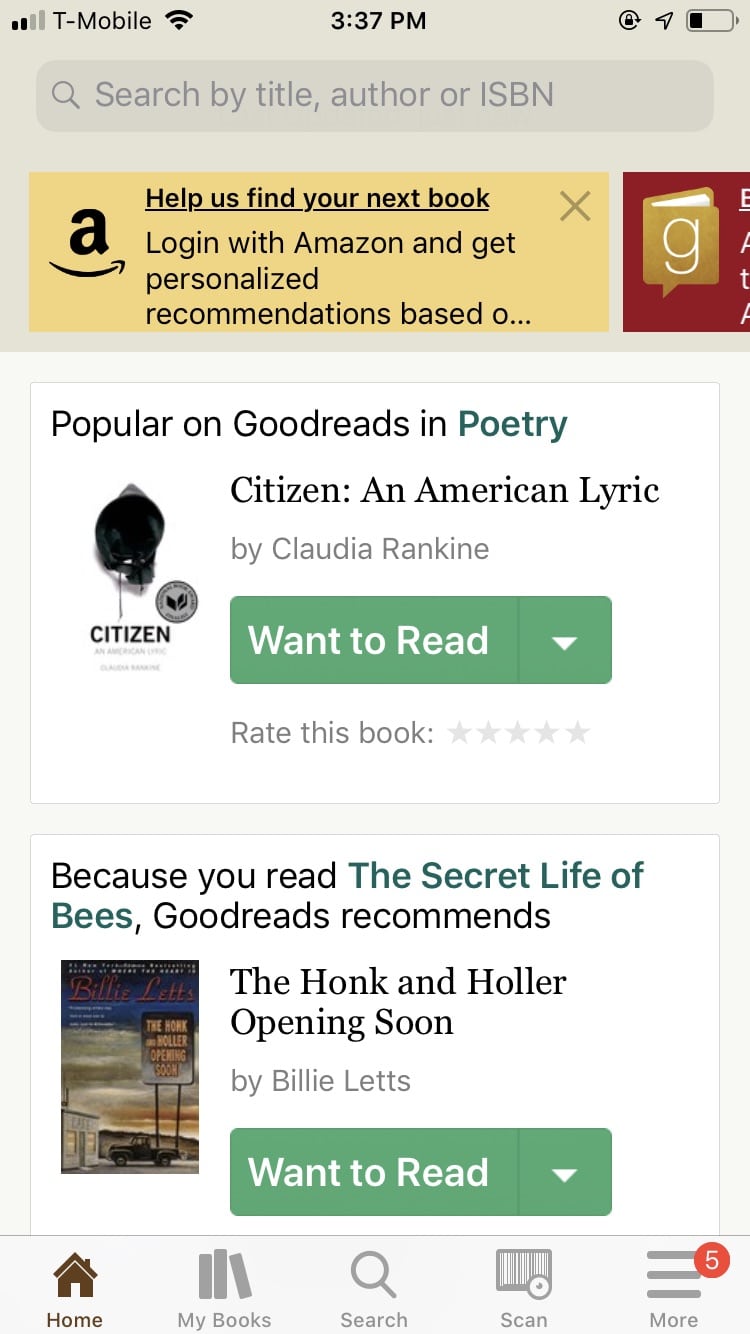
Task: Dismiss the Amazon login banner
Action: pos(575,207)
